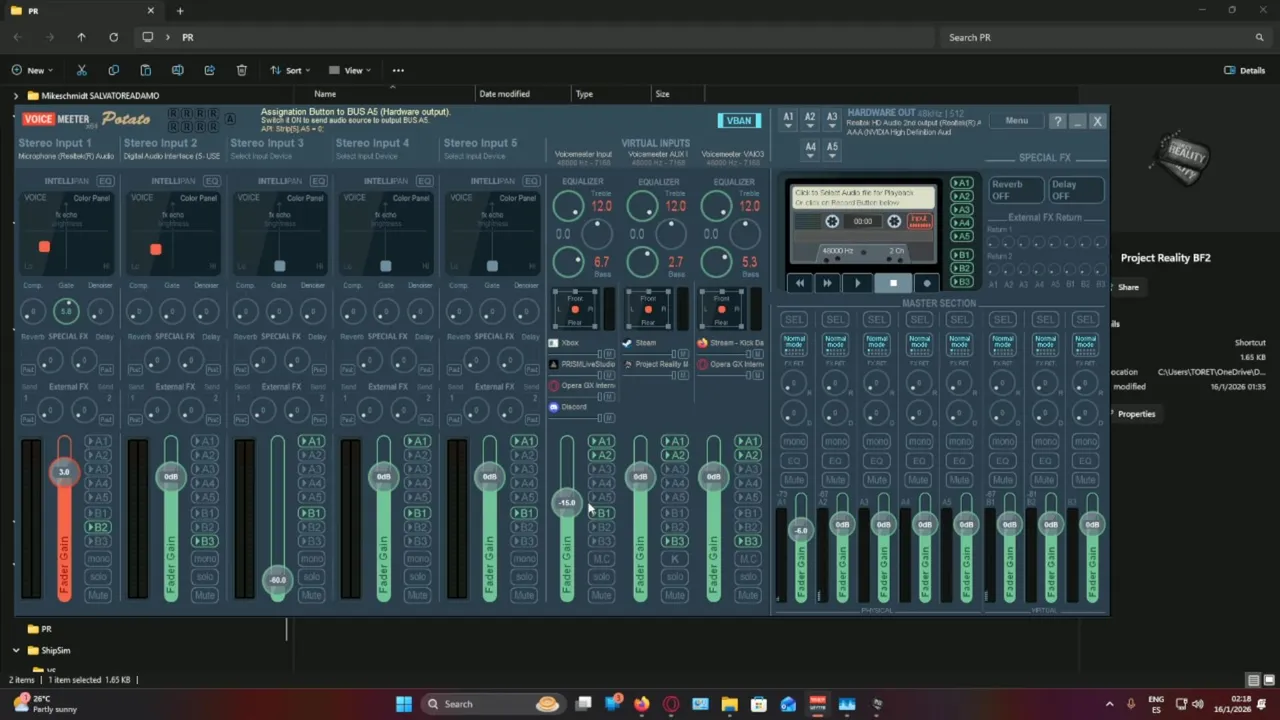
Task: Open Opera GX from the taskbar
Action: point(671,704)
